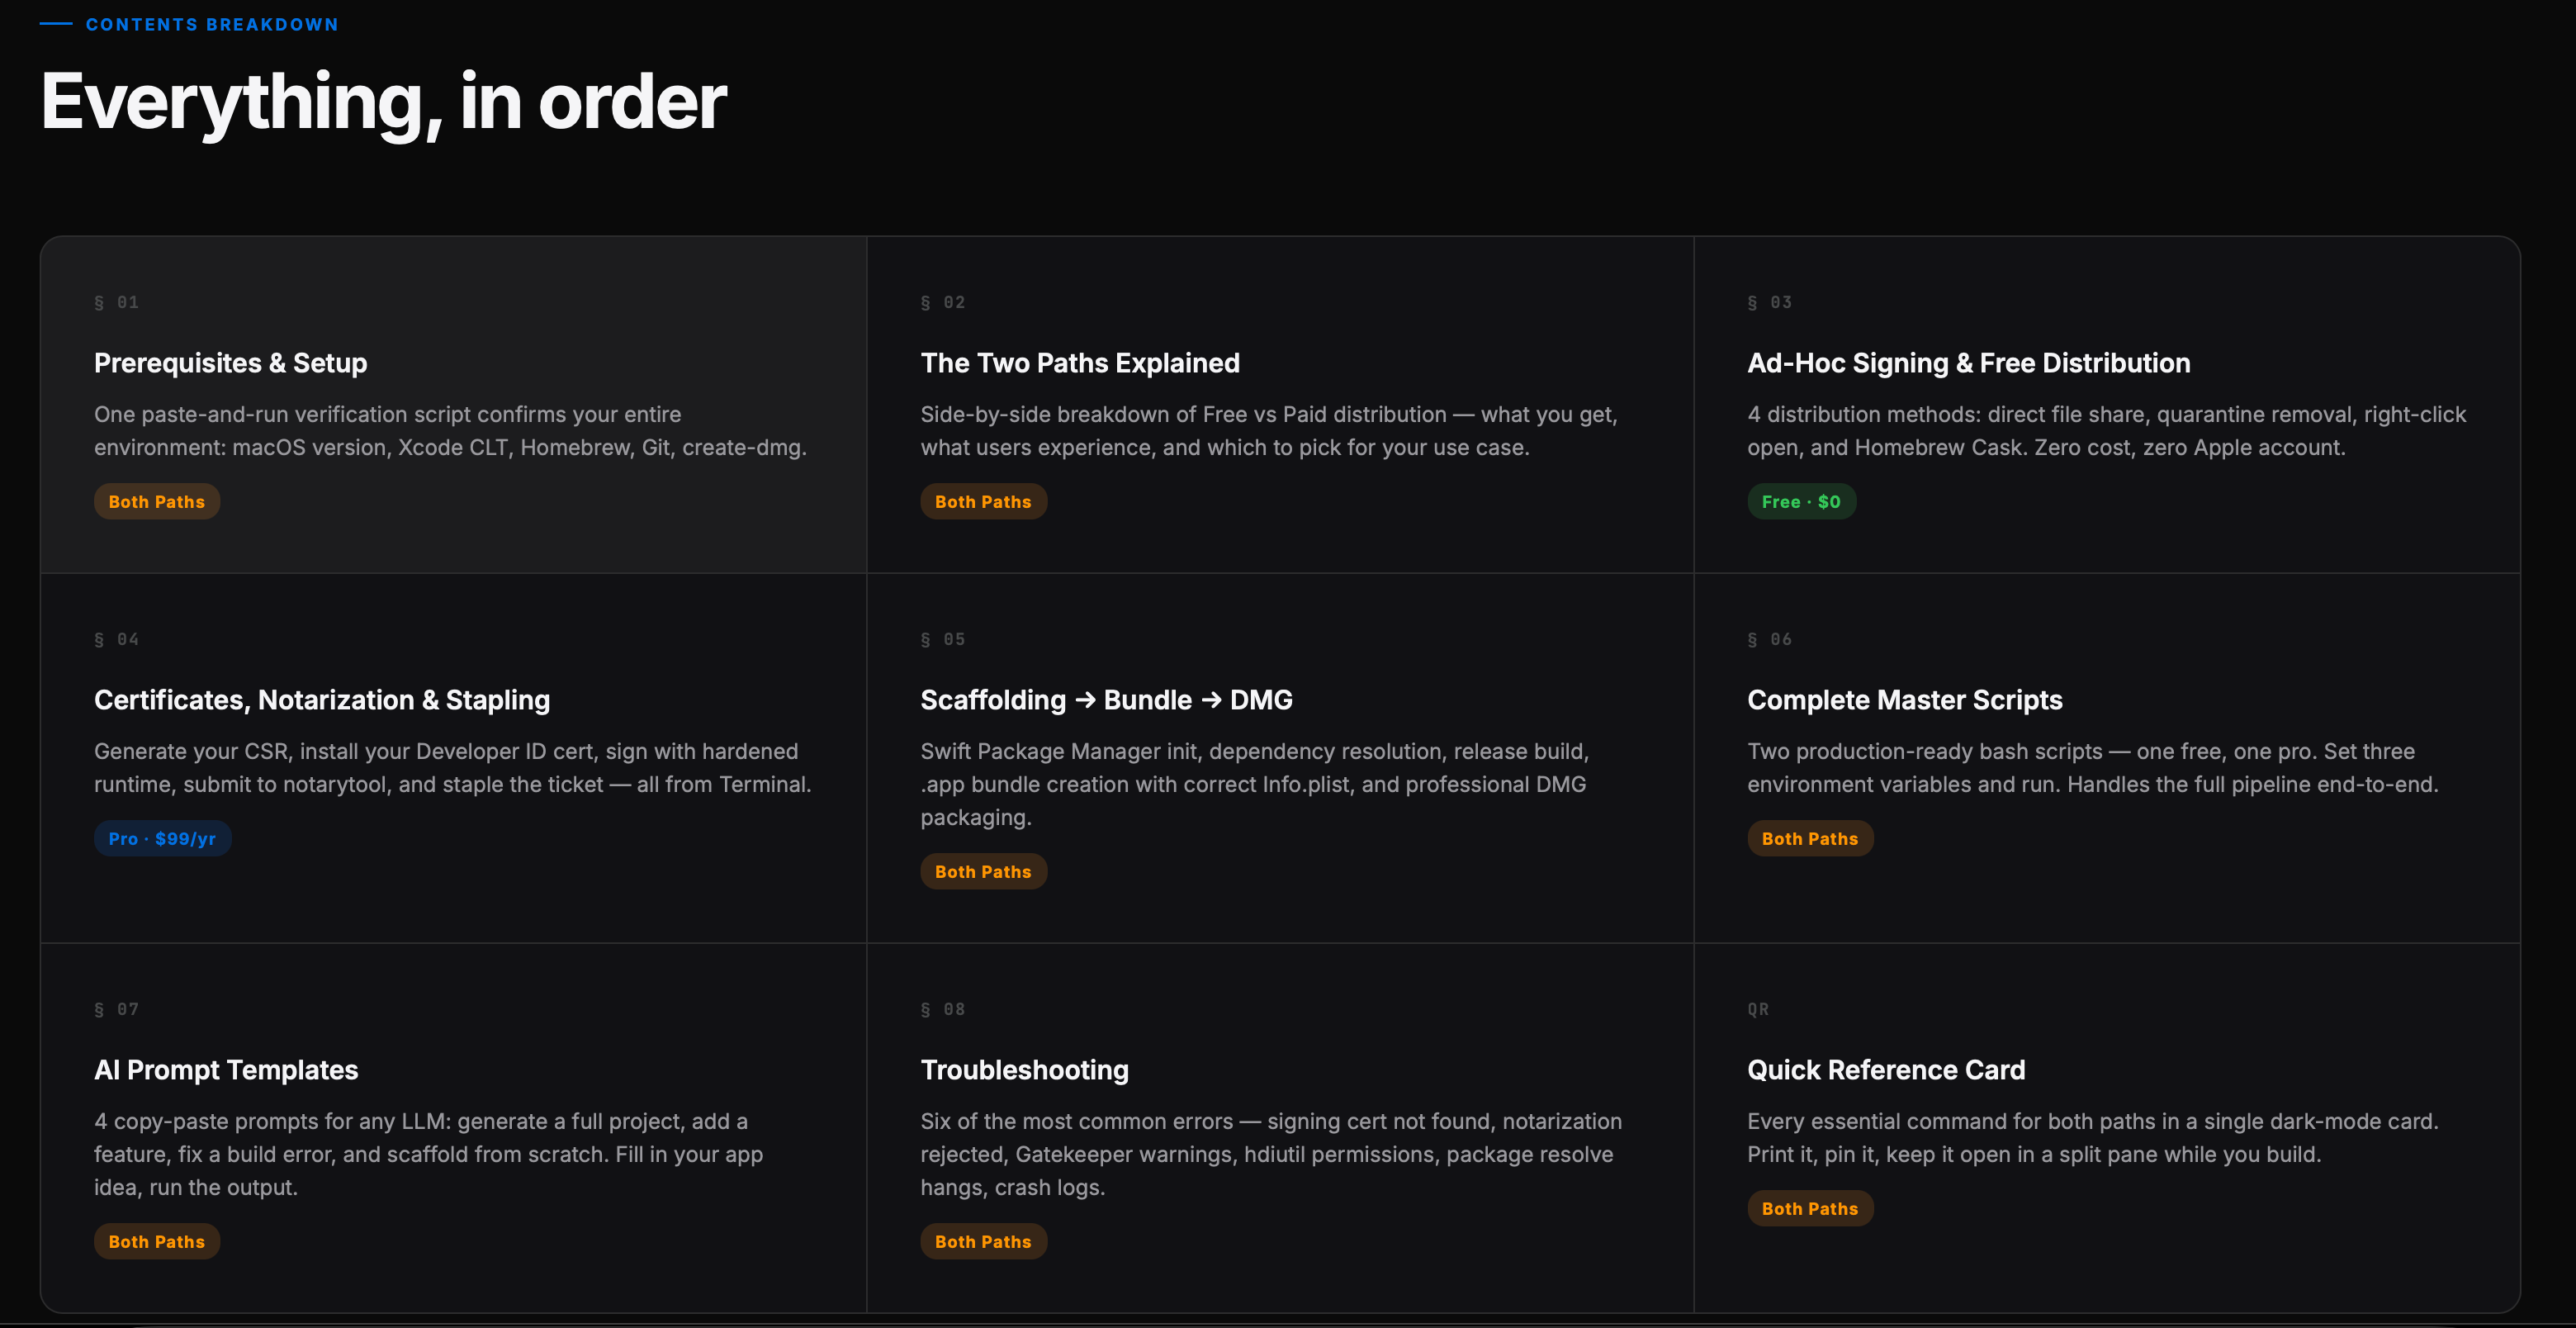The image size is (2576, 1328).
Task: Click section number '§ 06'
Action: (x=1770, y=639)
